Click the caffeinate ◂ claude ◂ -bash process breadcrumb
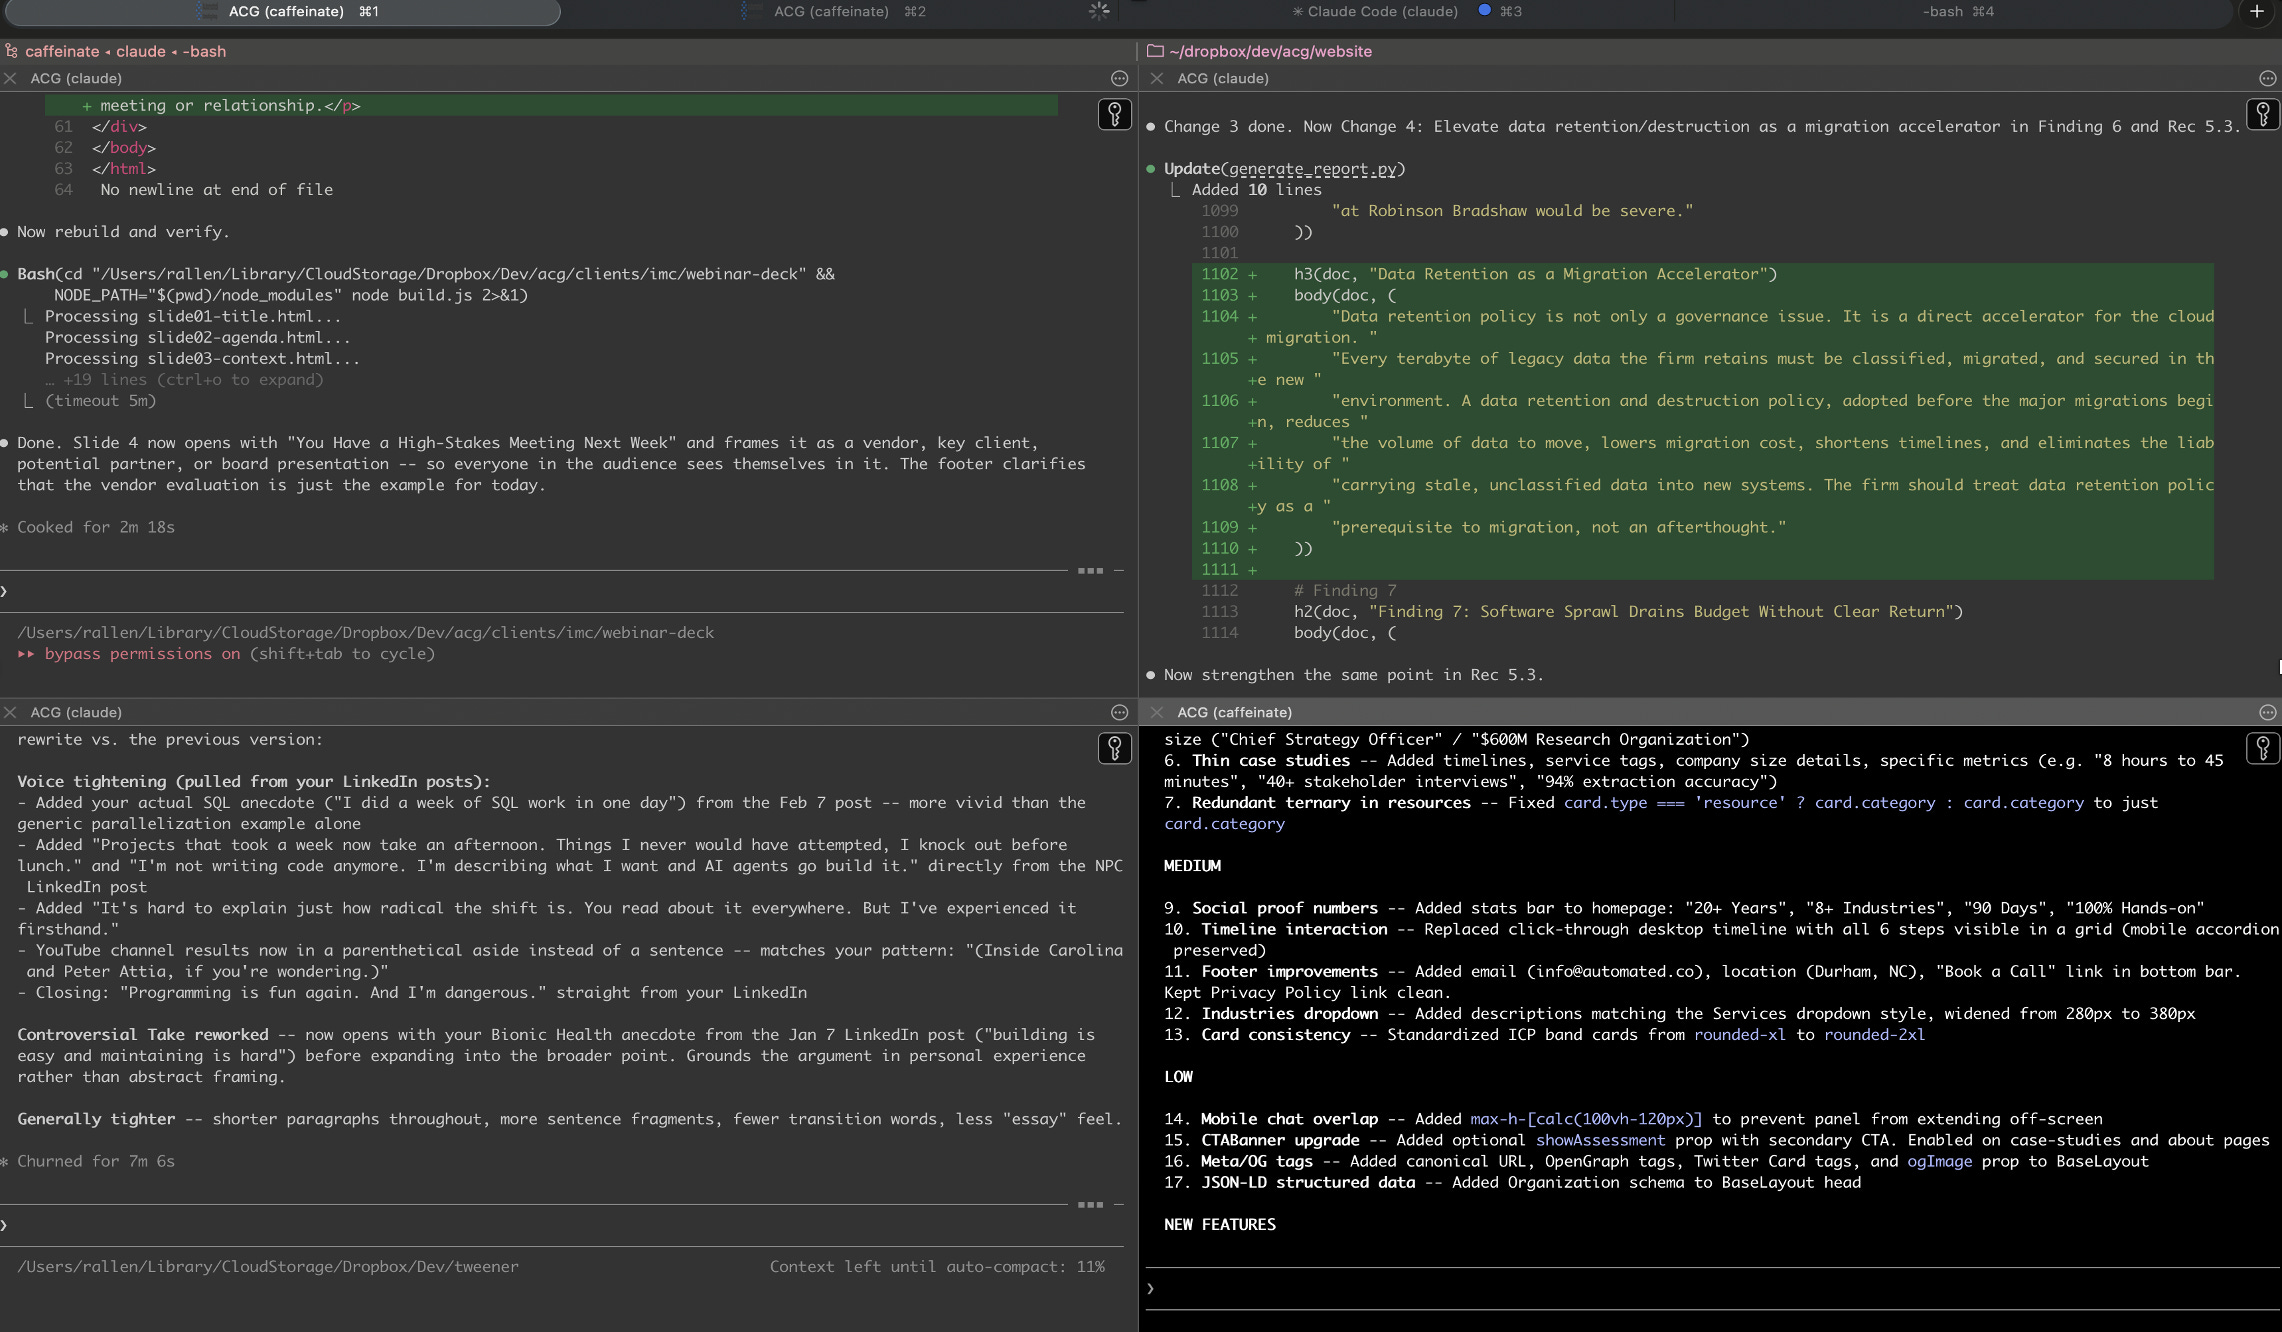 point(125,51)
